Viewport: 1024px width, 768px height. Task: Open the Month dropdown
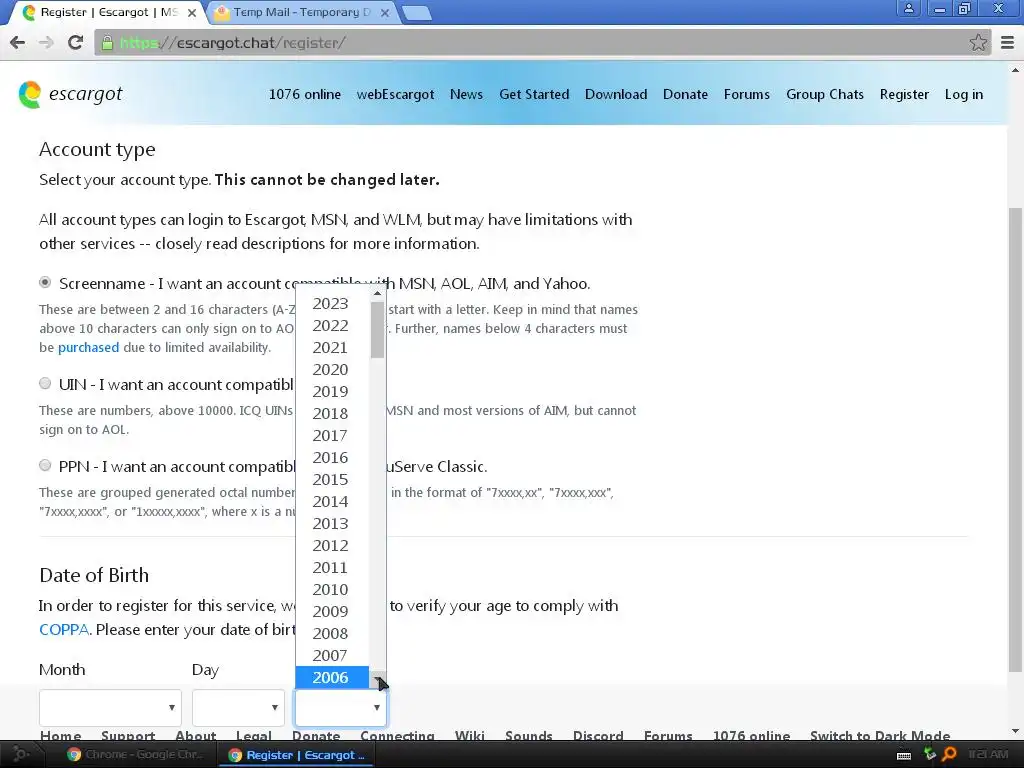(x=110, y=707)
